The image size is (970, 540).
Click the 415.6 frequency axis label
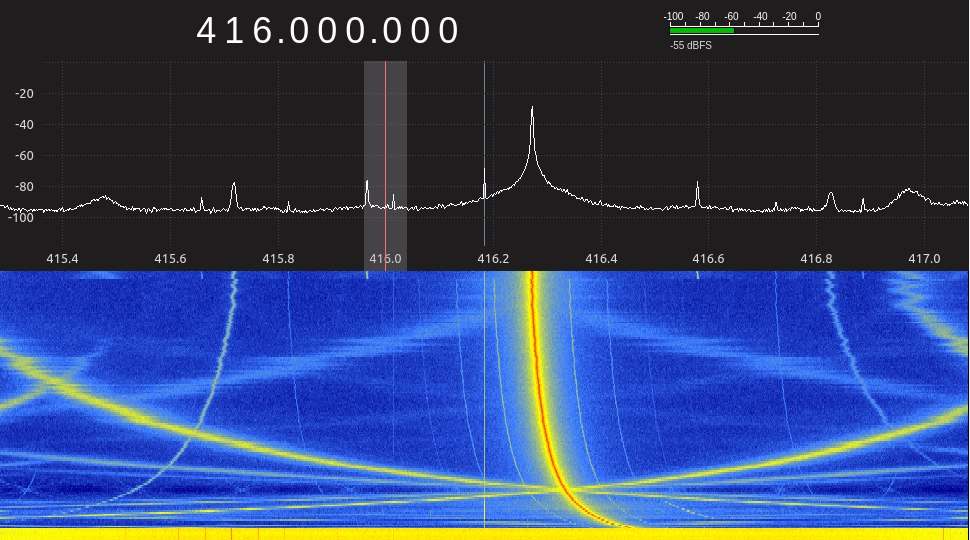click(170, 259)
